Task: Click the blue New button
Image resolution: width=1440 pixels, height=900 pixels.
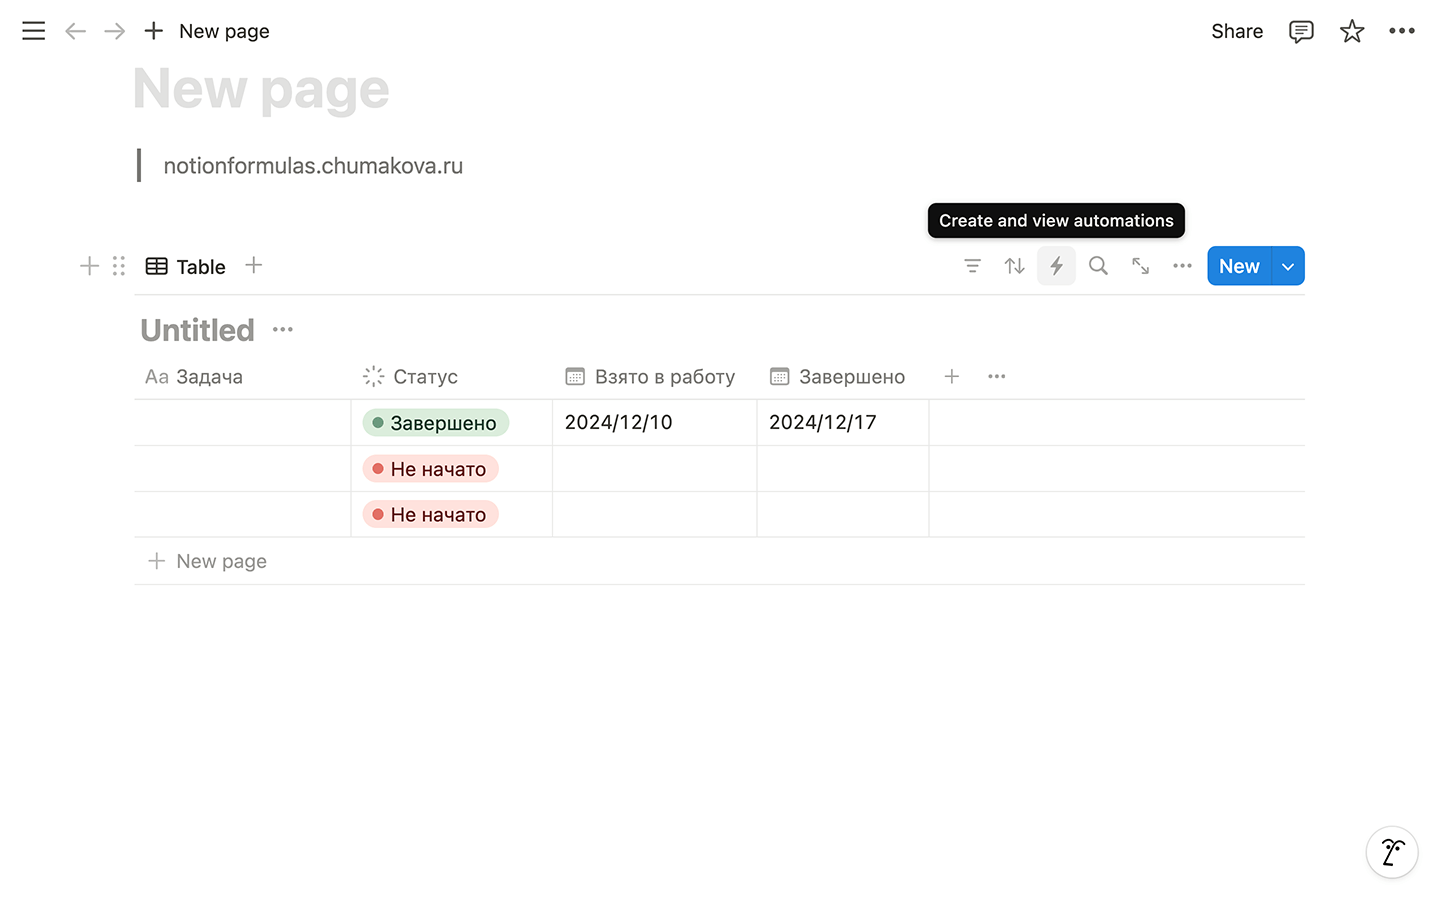Action: pos(1239,266)
